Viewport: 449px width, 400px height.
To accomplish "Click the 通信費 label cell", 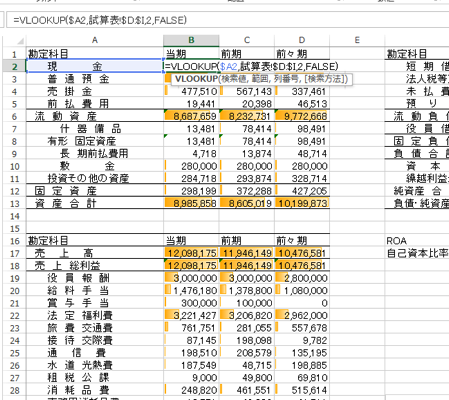I will (95, 353).
